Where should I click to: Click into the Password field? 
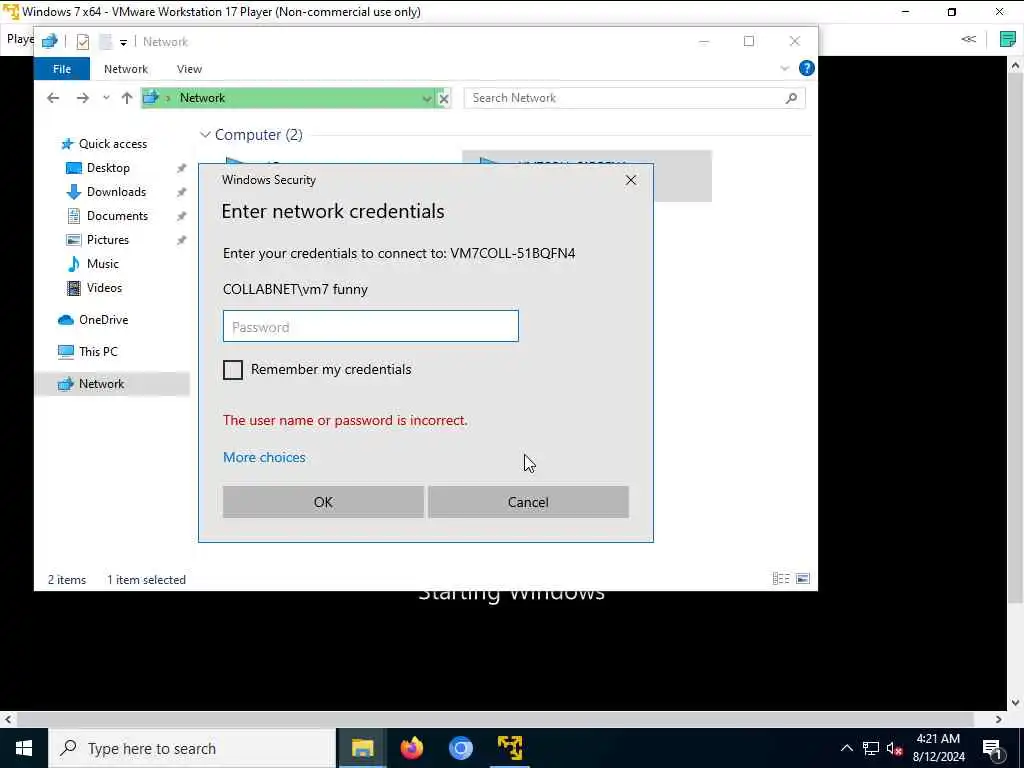pos(370,327)
